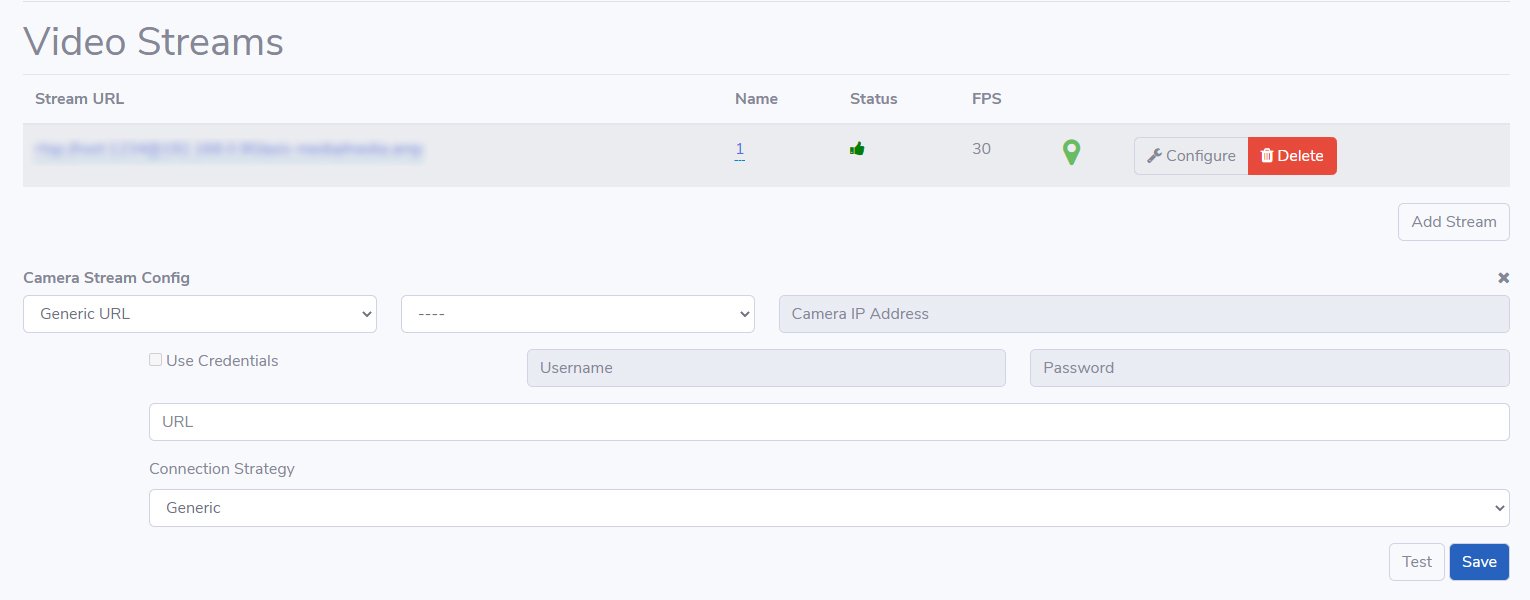Click the FPS column header
1530x600 pixels.
click(986, 99)
